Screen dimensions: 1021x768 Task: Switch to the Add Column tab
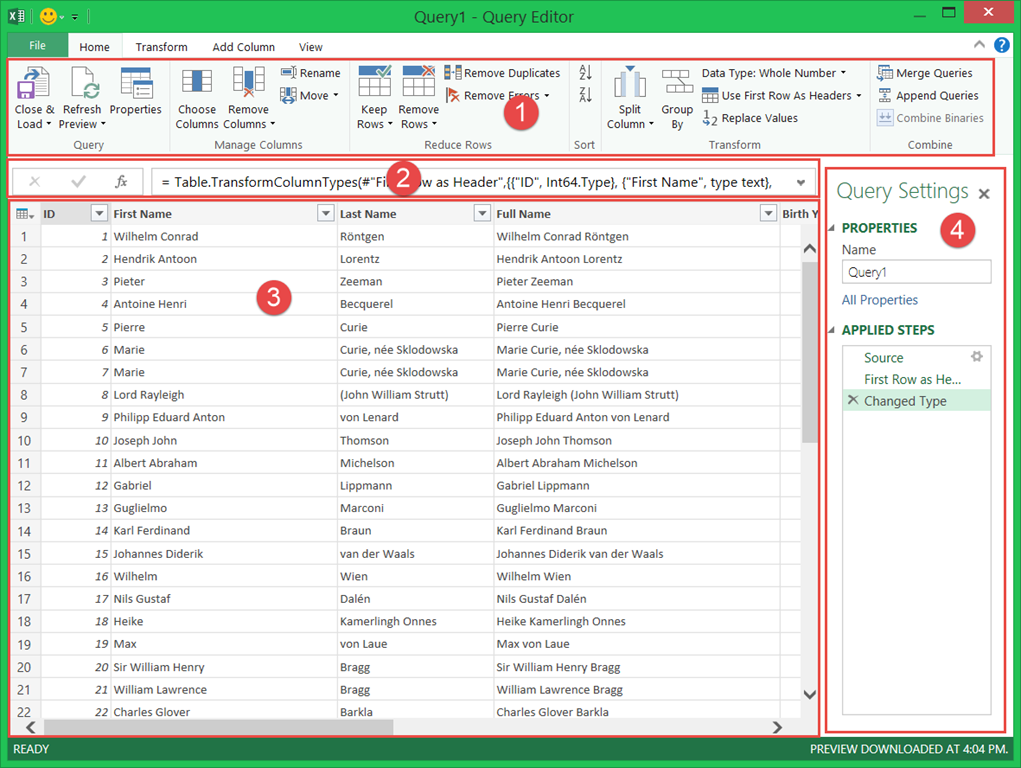click(243, 47)
